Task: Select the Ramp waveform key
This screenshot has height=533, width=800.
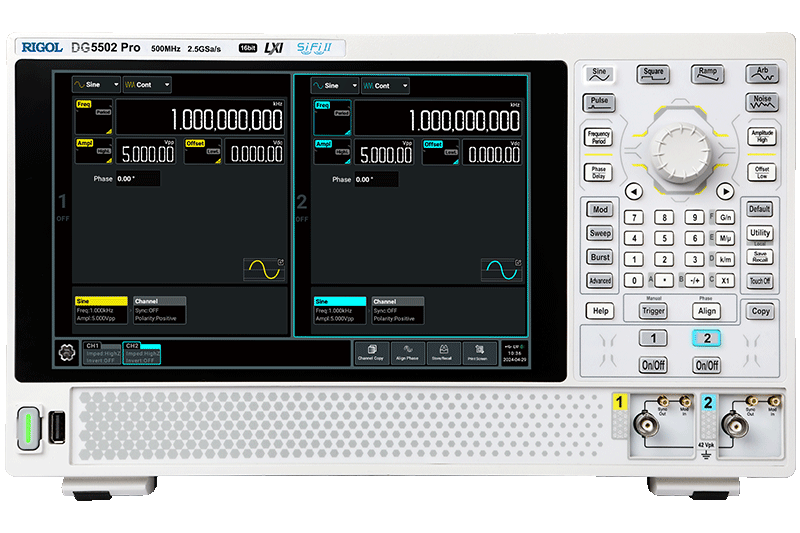Action: click(708, 74)
